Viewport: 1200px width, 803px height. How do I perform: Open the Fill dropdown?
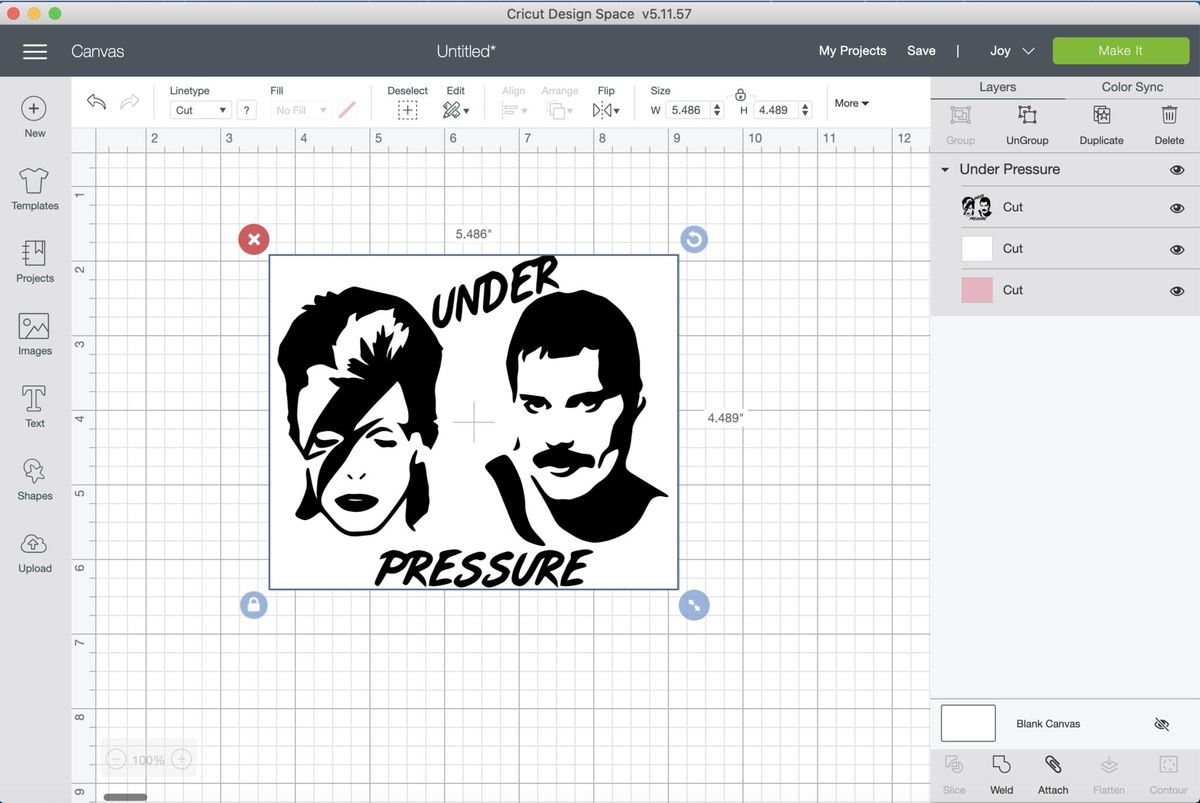click(301, 110)
